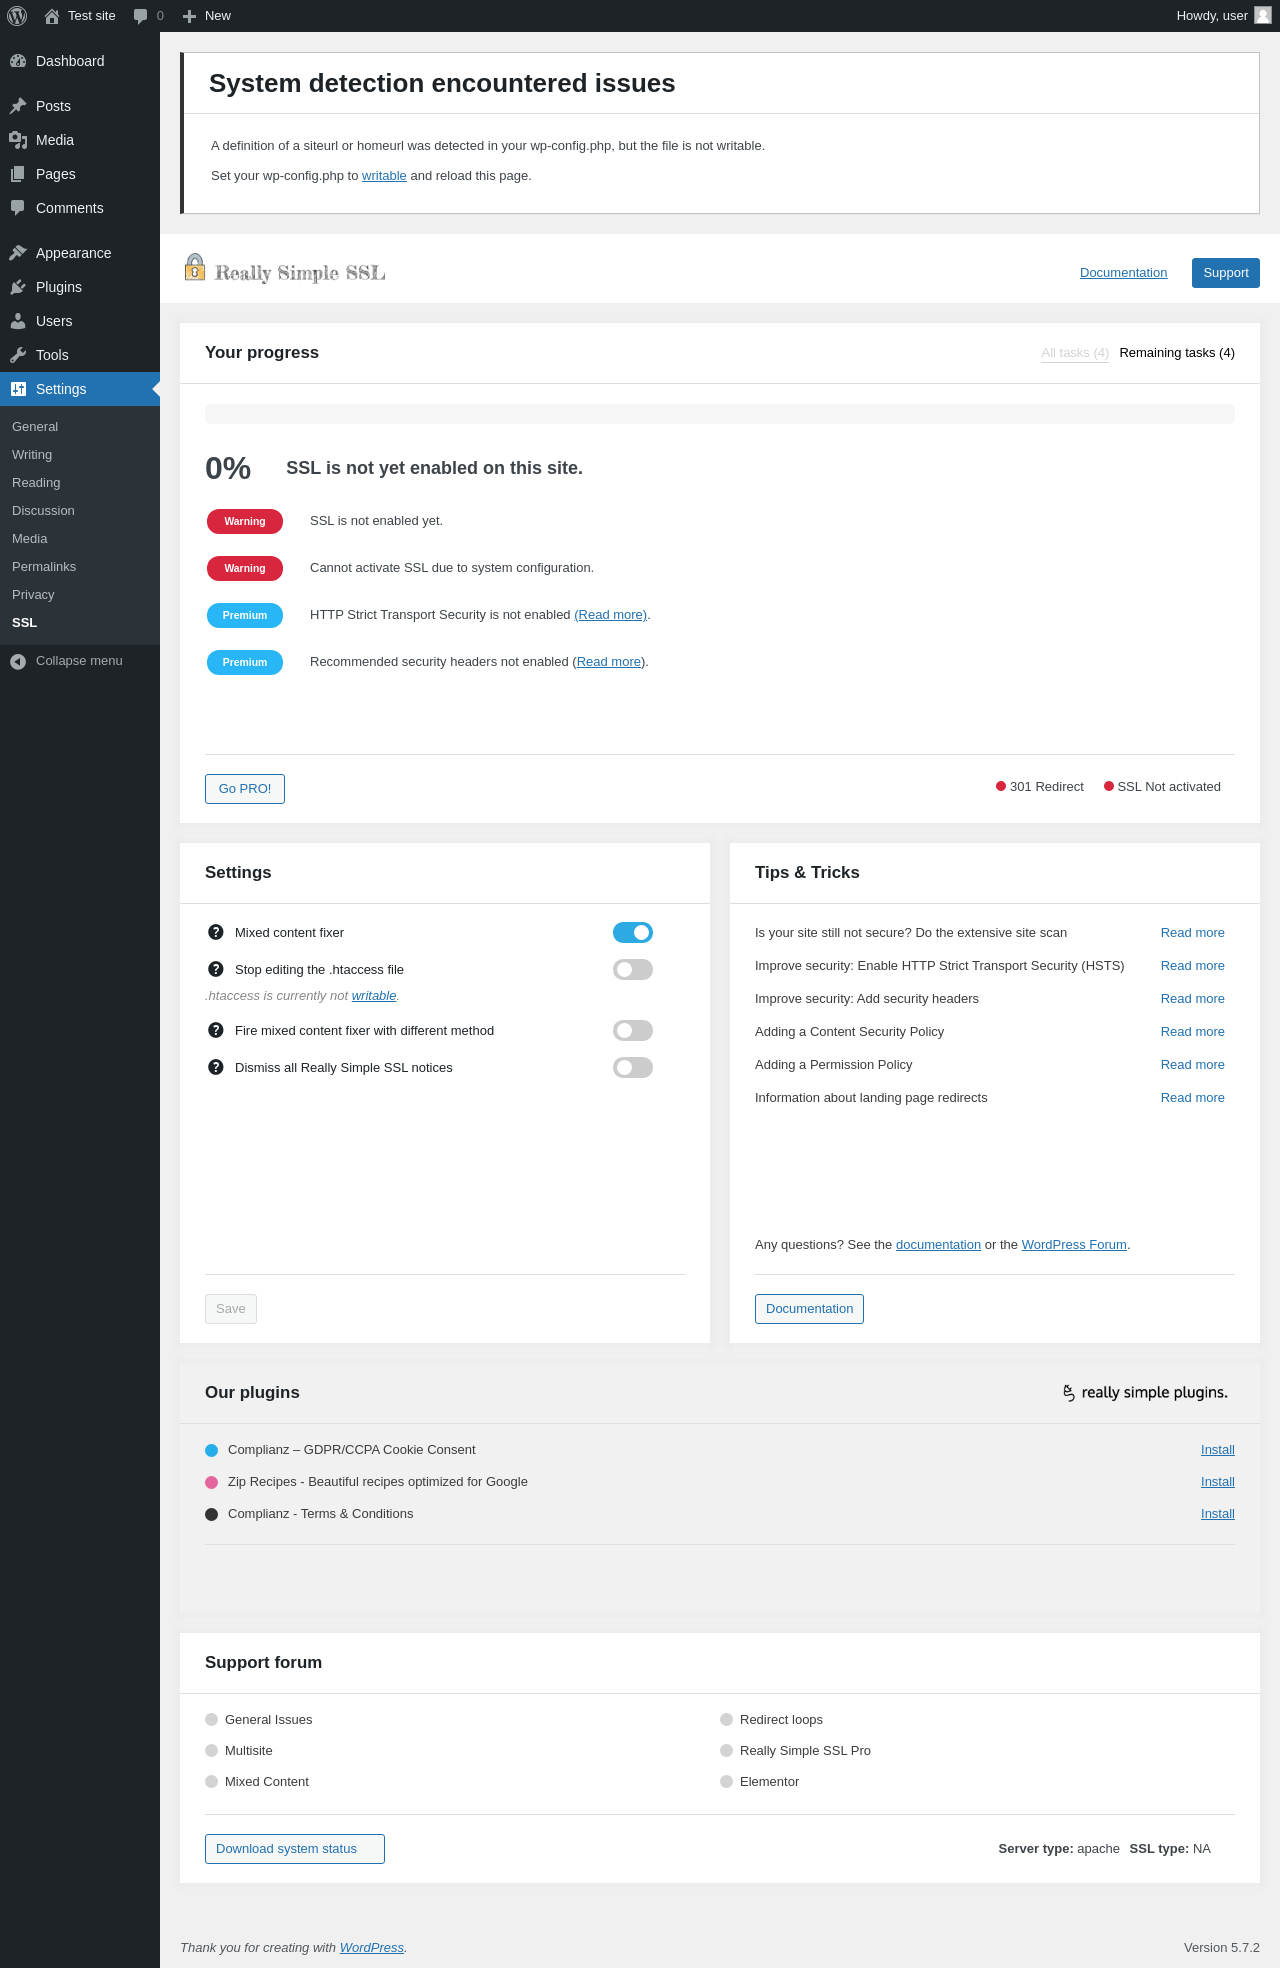Disable the Mixed content fixer toggle
This screenshot has height=1968, width=1280.
pos(632,932)
